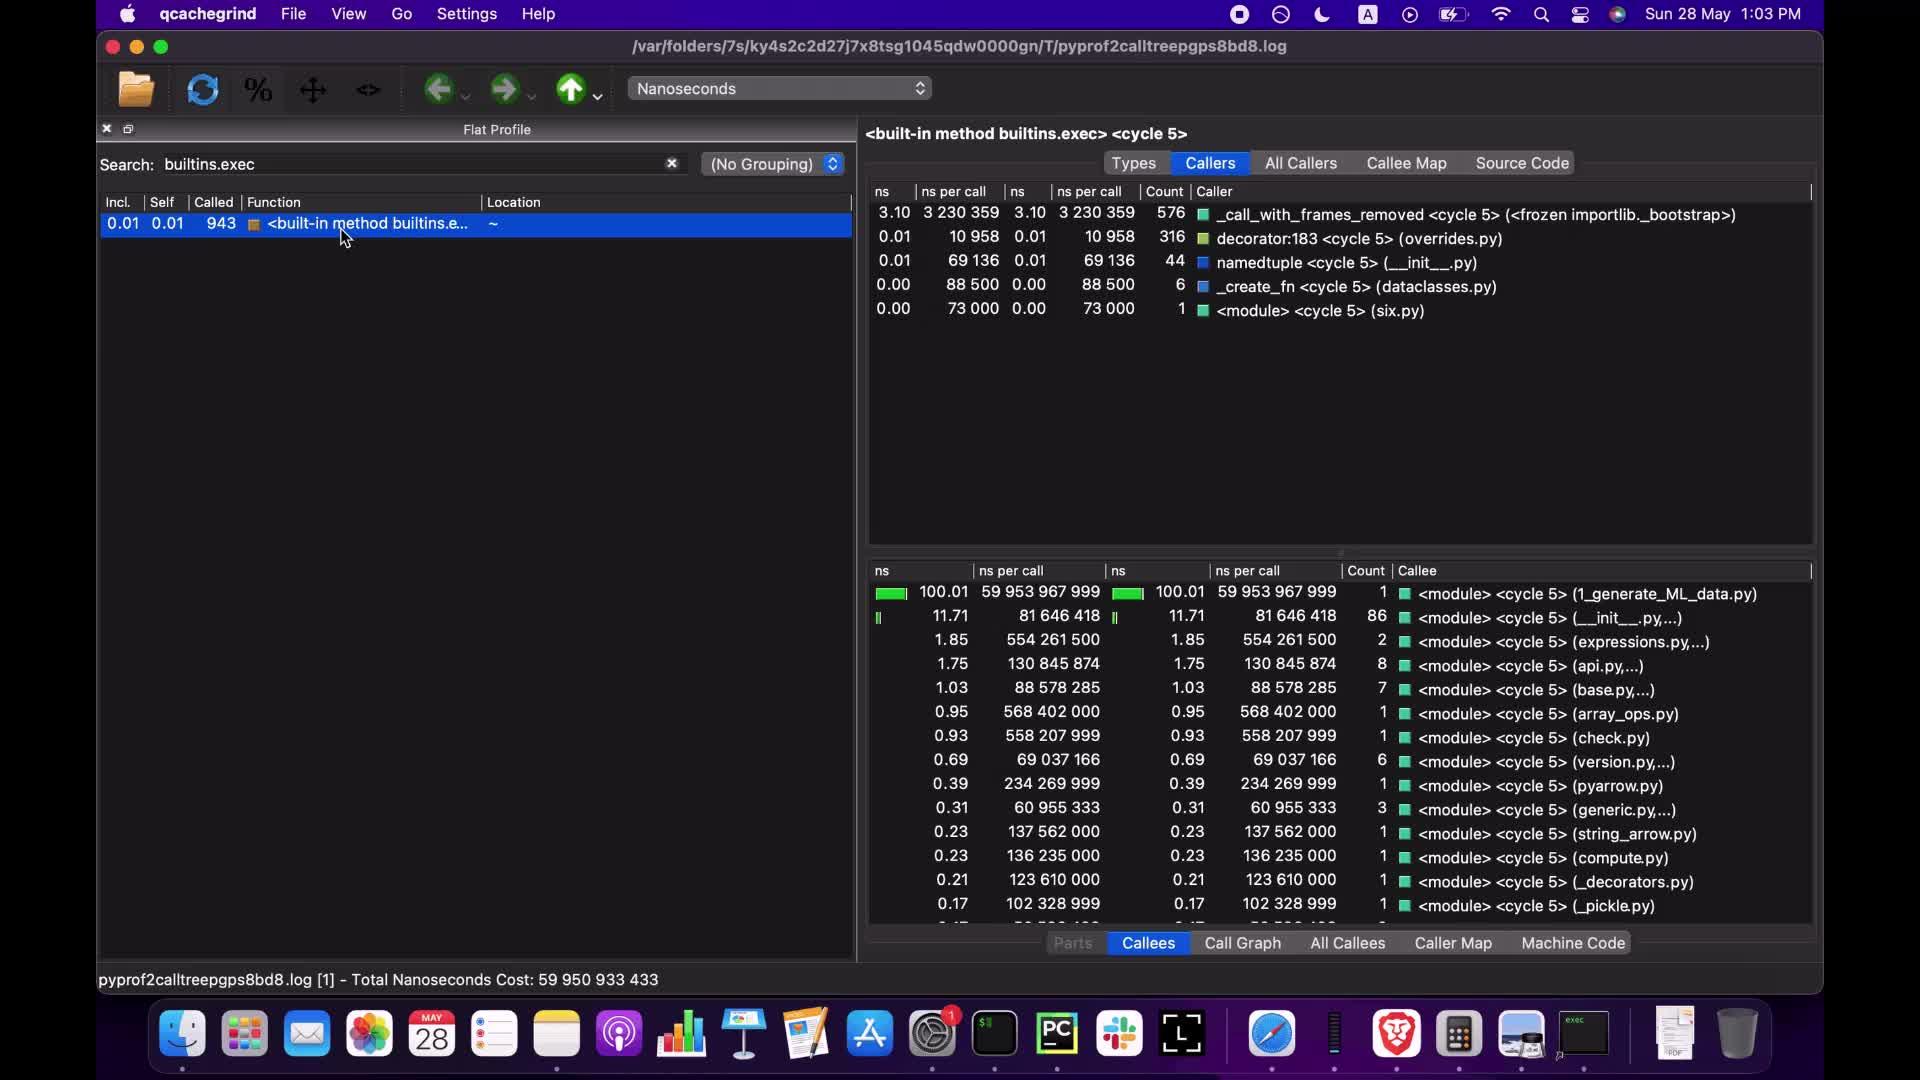
Task: Switch to Machine Code view
Action: click(1572, 943)
